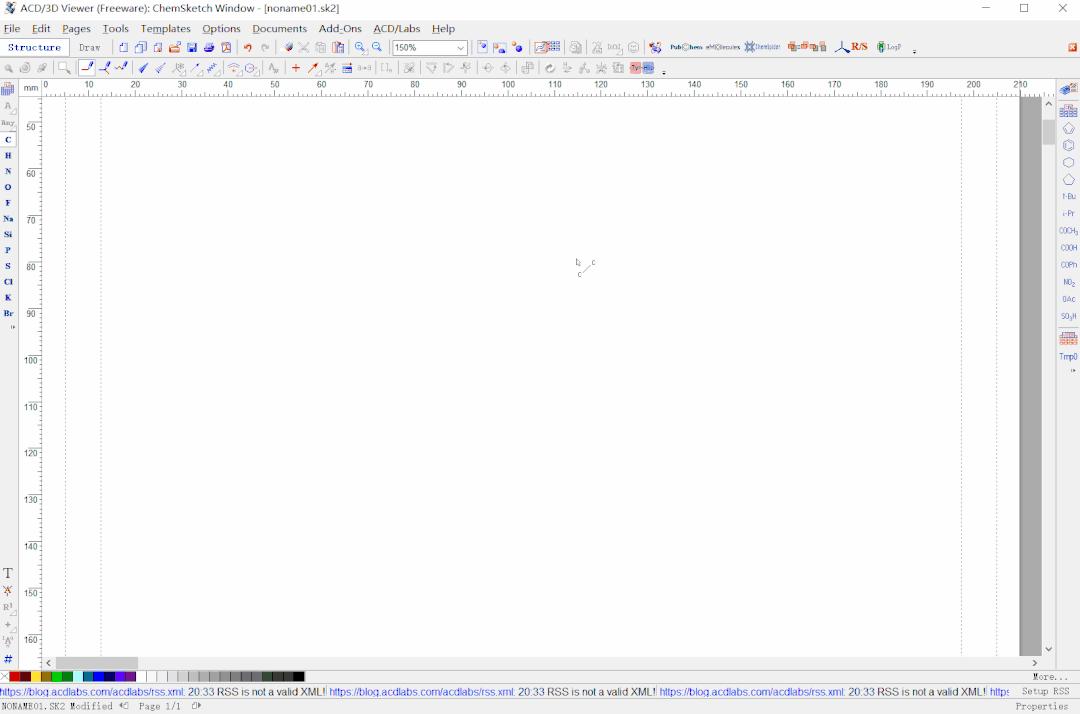The height and width of the screenshot is (714, 1080).
Task: Select the t-Bu substituent template
Action: (x=1068, y=197)
